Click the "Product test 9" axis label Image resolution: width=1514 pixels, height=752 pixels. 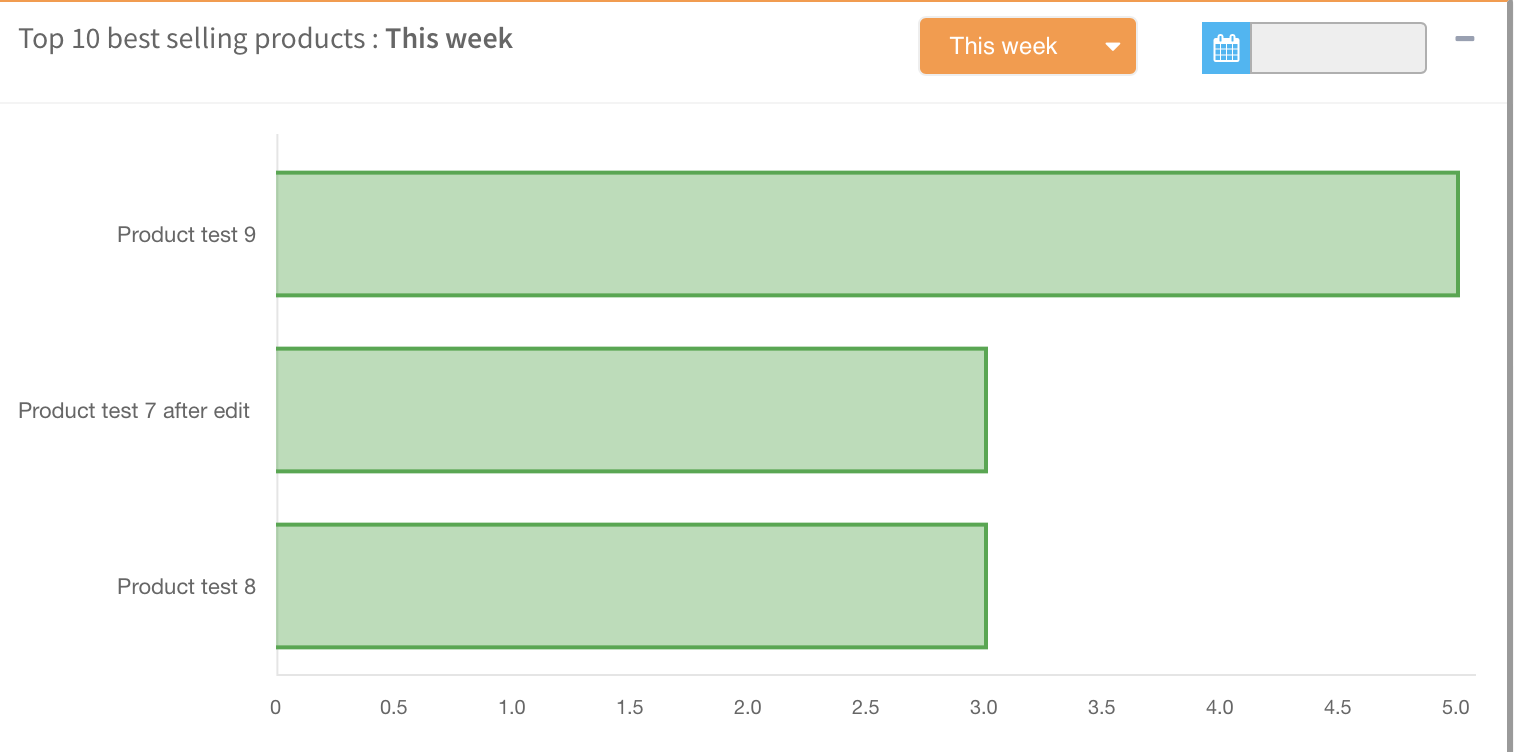click(186, 235)
